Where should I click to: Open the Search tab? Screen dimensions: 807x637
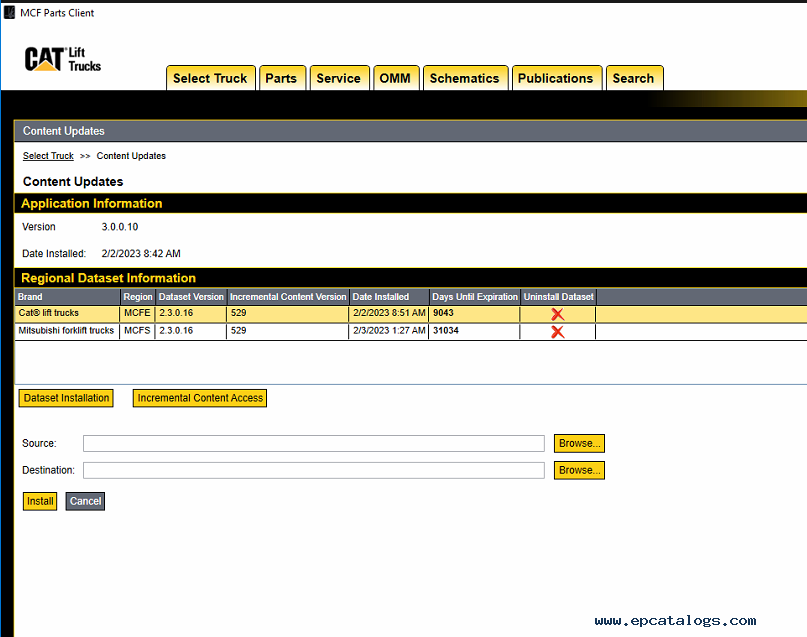634,78
